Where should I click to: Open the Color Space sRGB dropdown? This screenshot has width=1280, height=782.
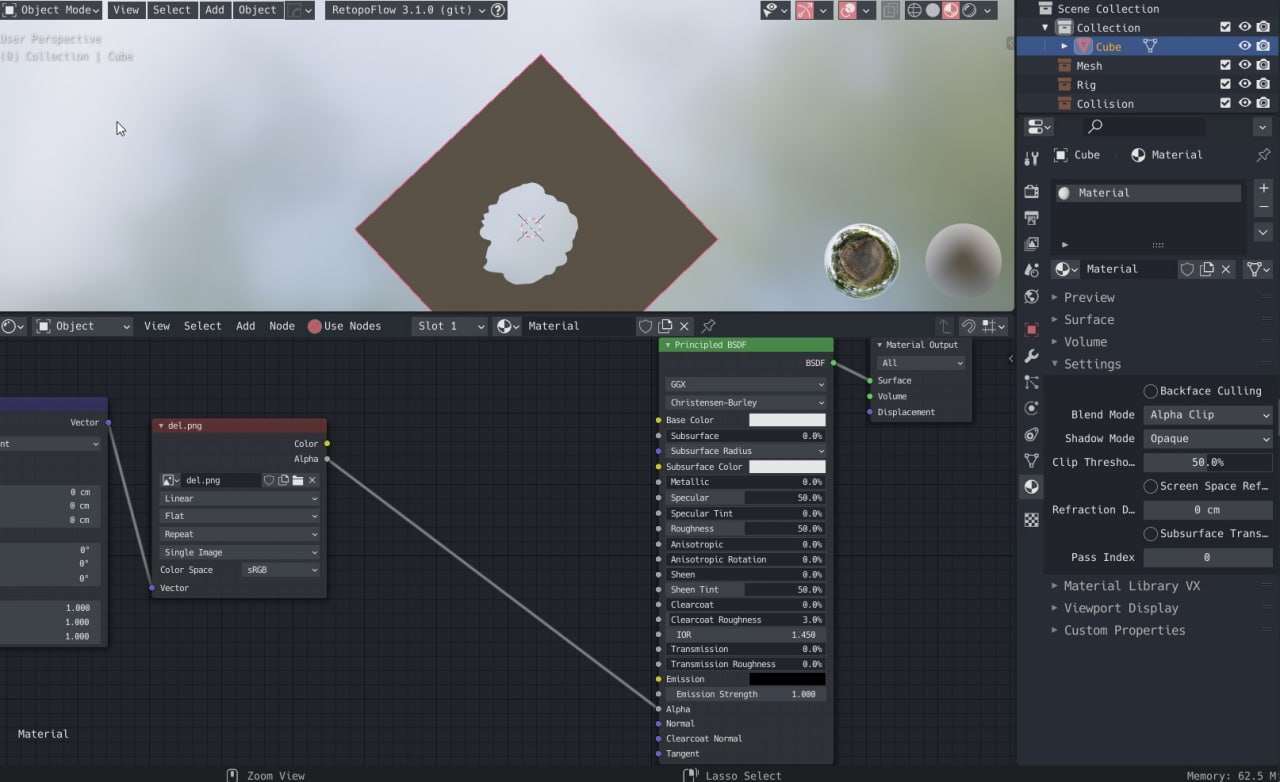click(x=281, y=570)
